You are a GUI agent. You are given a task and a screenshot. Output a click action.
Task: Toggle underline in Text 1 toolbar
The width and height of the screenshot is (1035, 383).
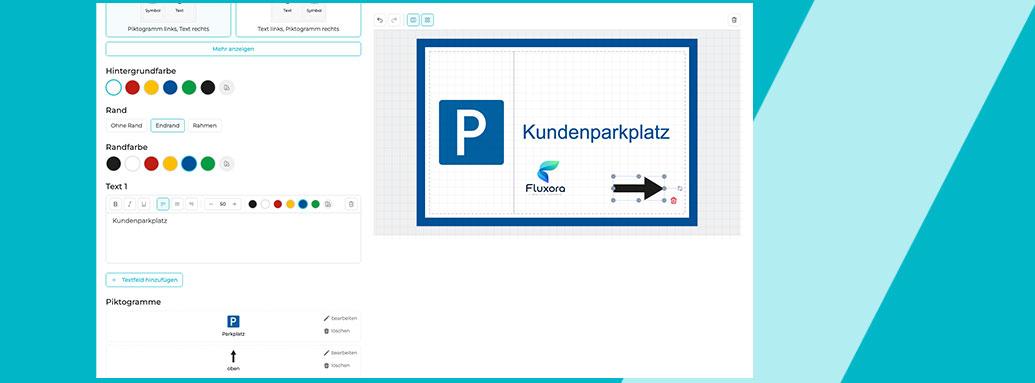[x=144, y=204]
